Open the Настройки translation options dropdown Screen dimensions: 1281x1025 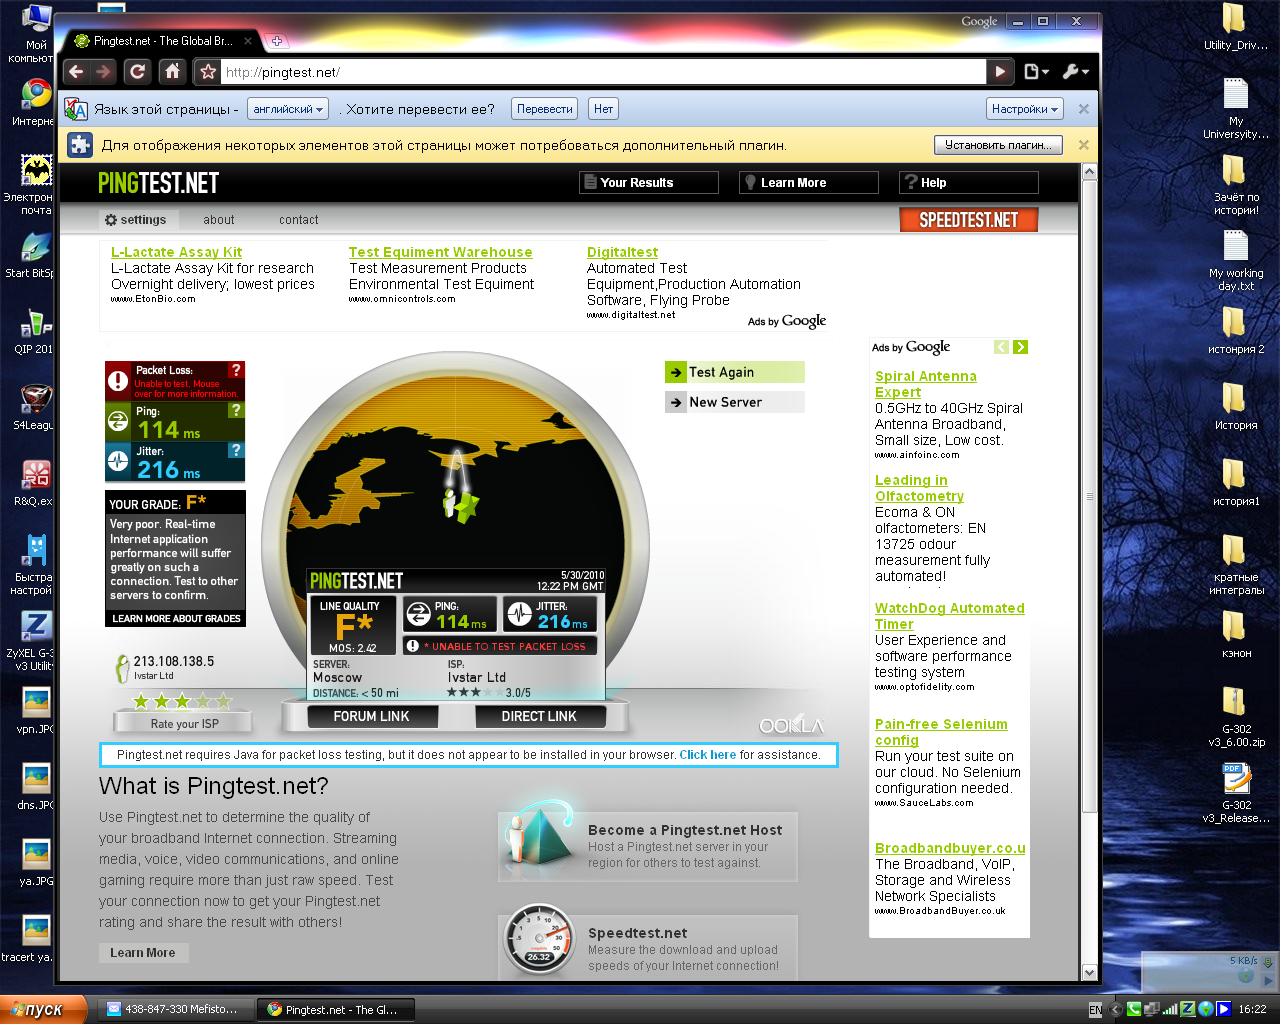(x=1025, y=109)
